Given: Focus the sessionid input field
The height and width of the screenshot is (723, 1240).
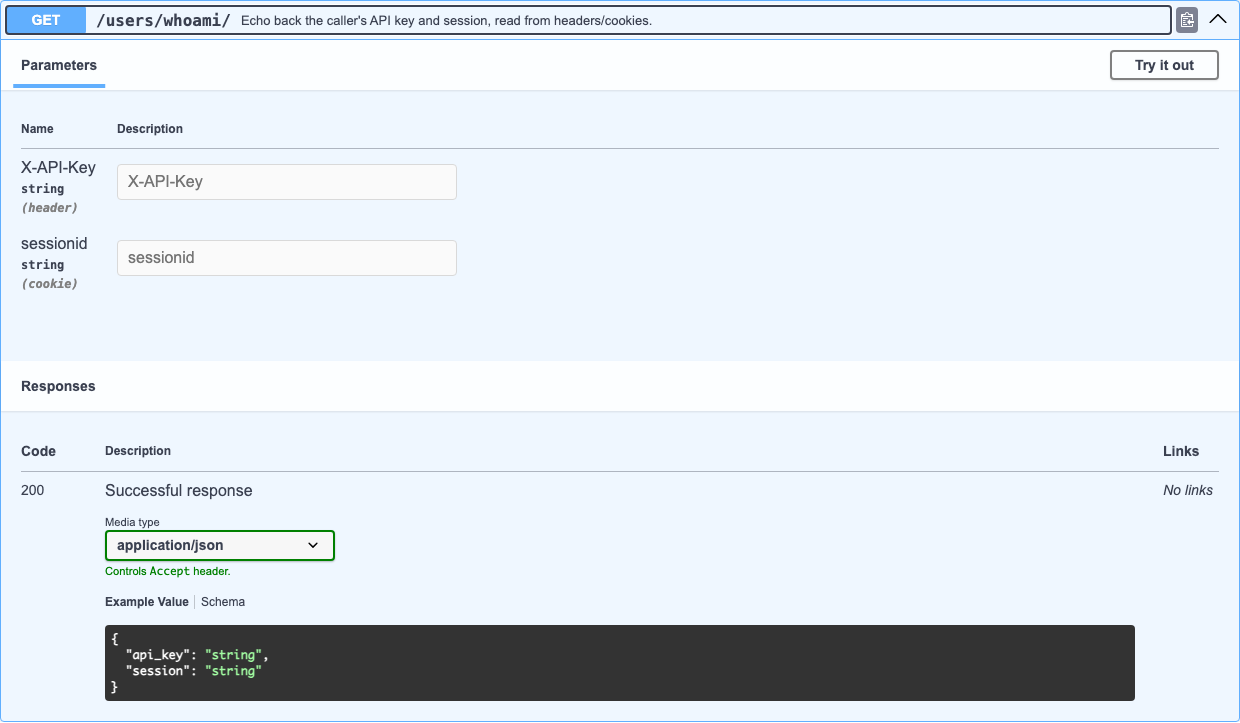Looking at the screenshot, I should [287, 258].
